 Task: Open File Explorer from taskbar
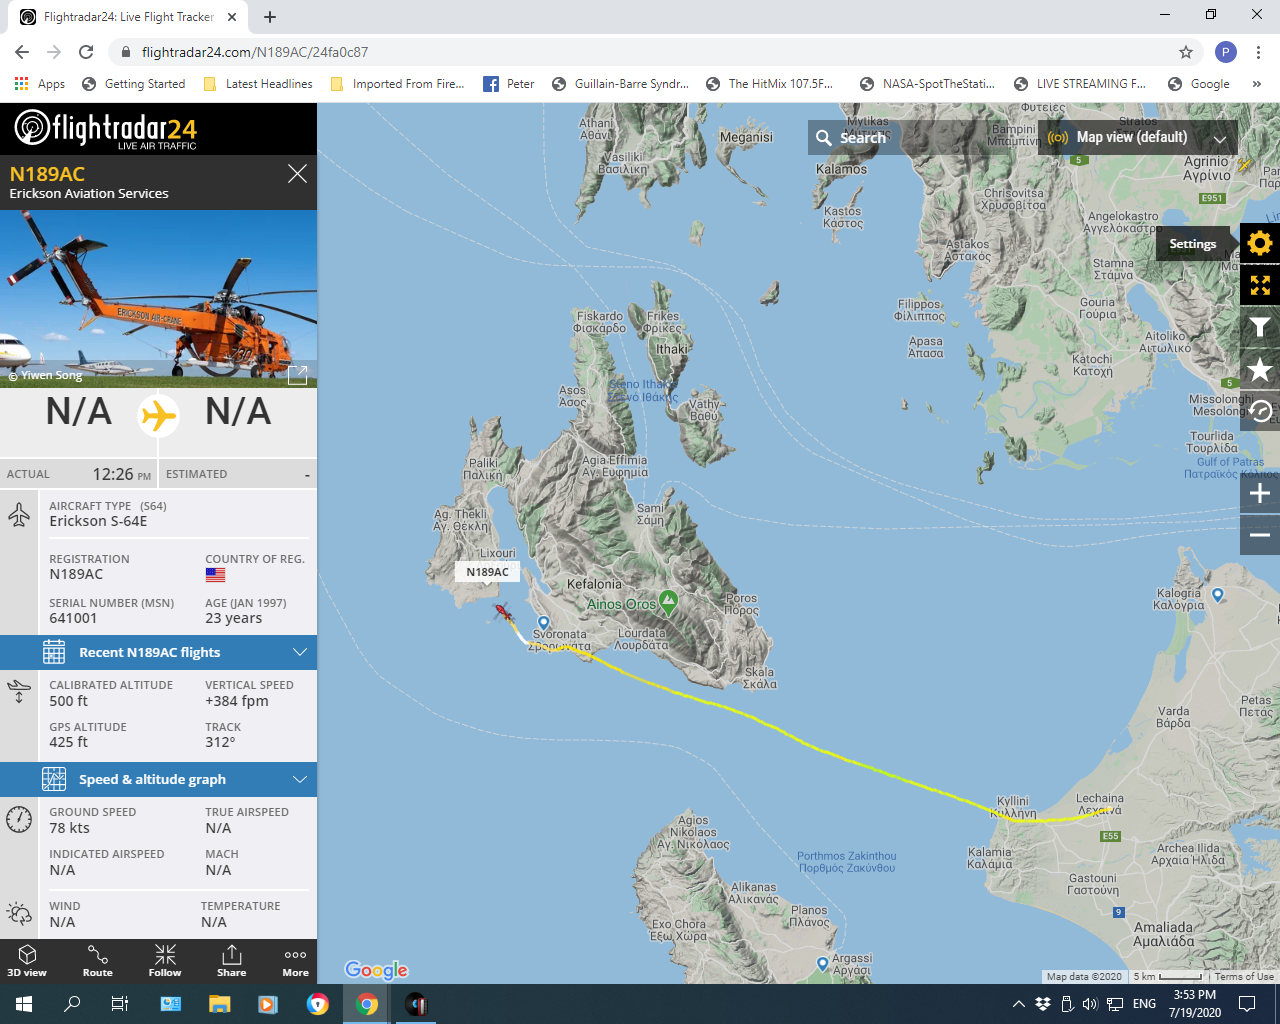220,1004
